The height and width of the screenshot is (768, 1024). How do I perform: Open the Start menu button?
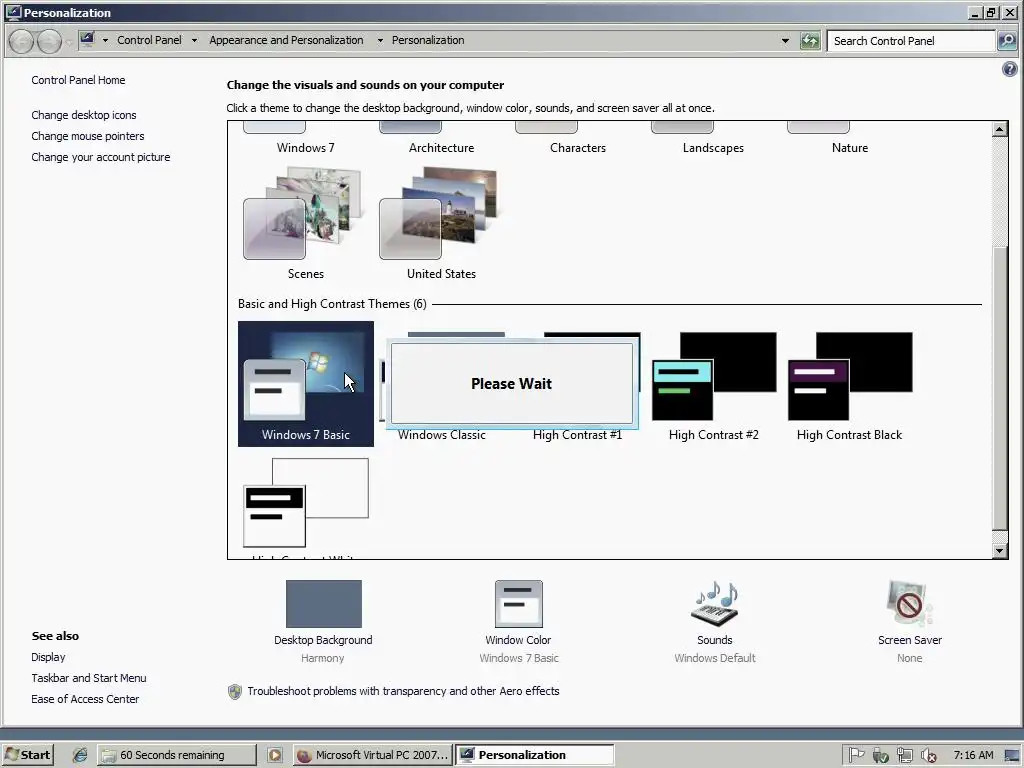click(27, 755)
